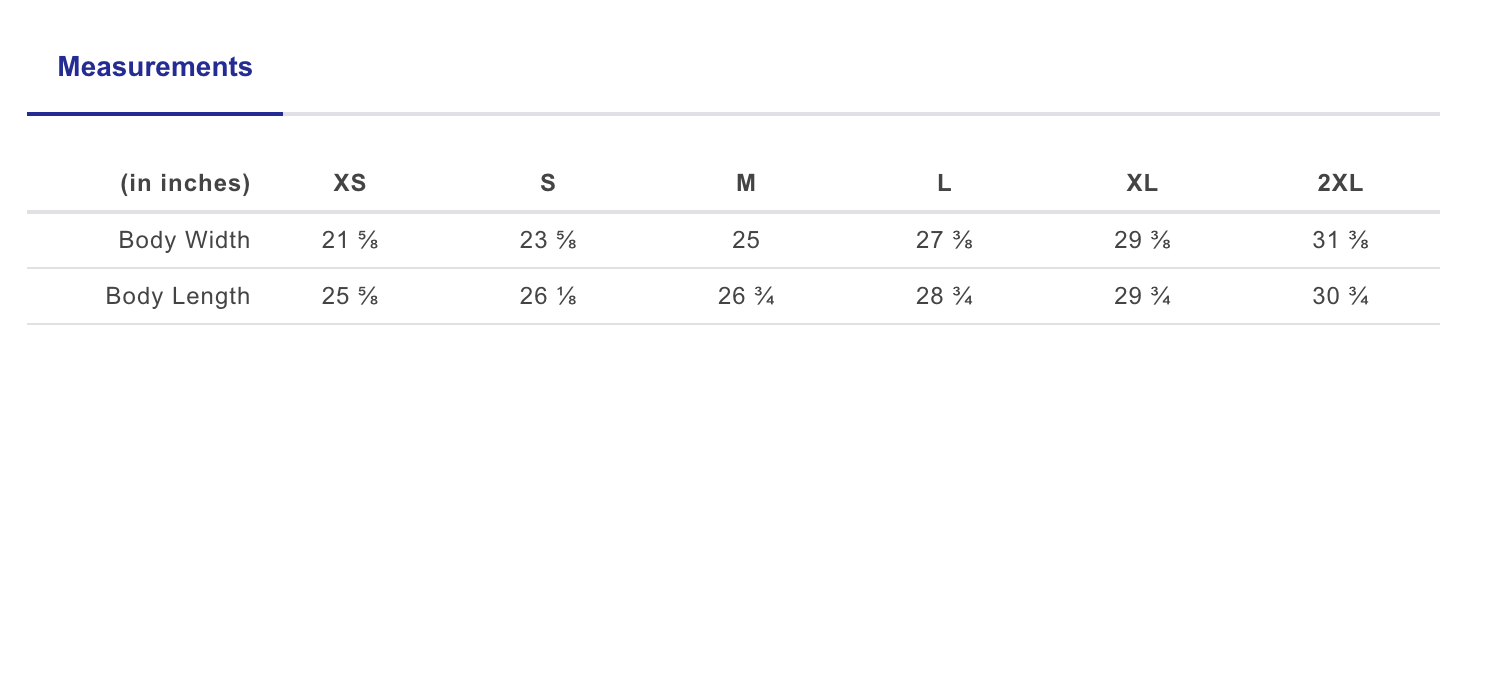Select the XL Body Width value 29 ⅜
1490x690 pixels.
pos(1142,240)
